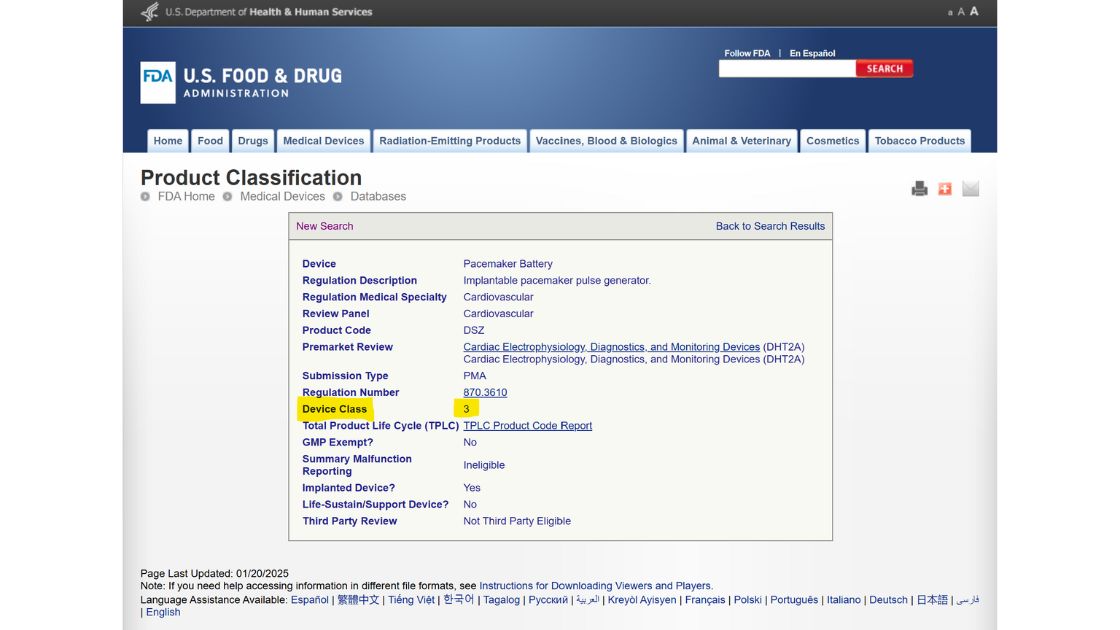Open the Medical Devices tab
The width and height of the screenshot is (1120, 630).
[323, 141]
